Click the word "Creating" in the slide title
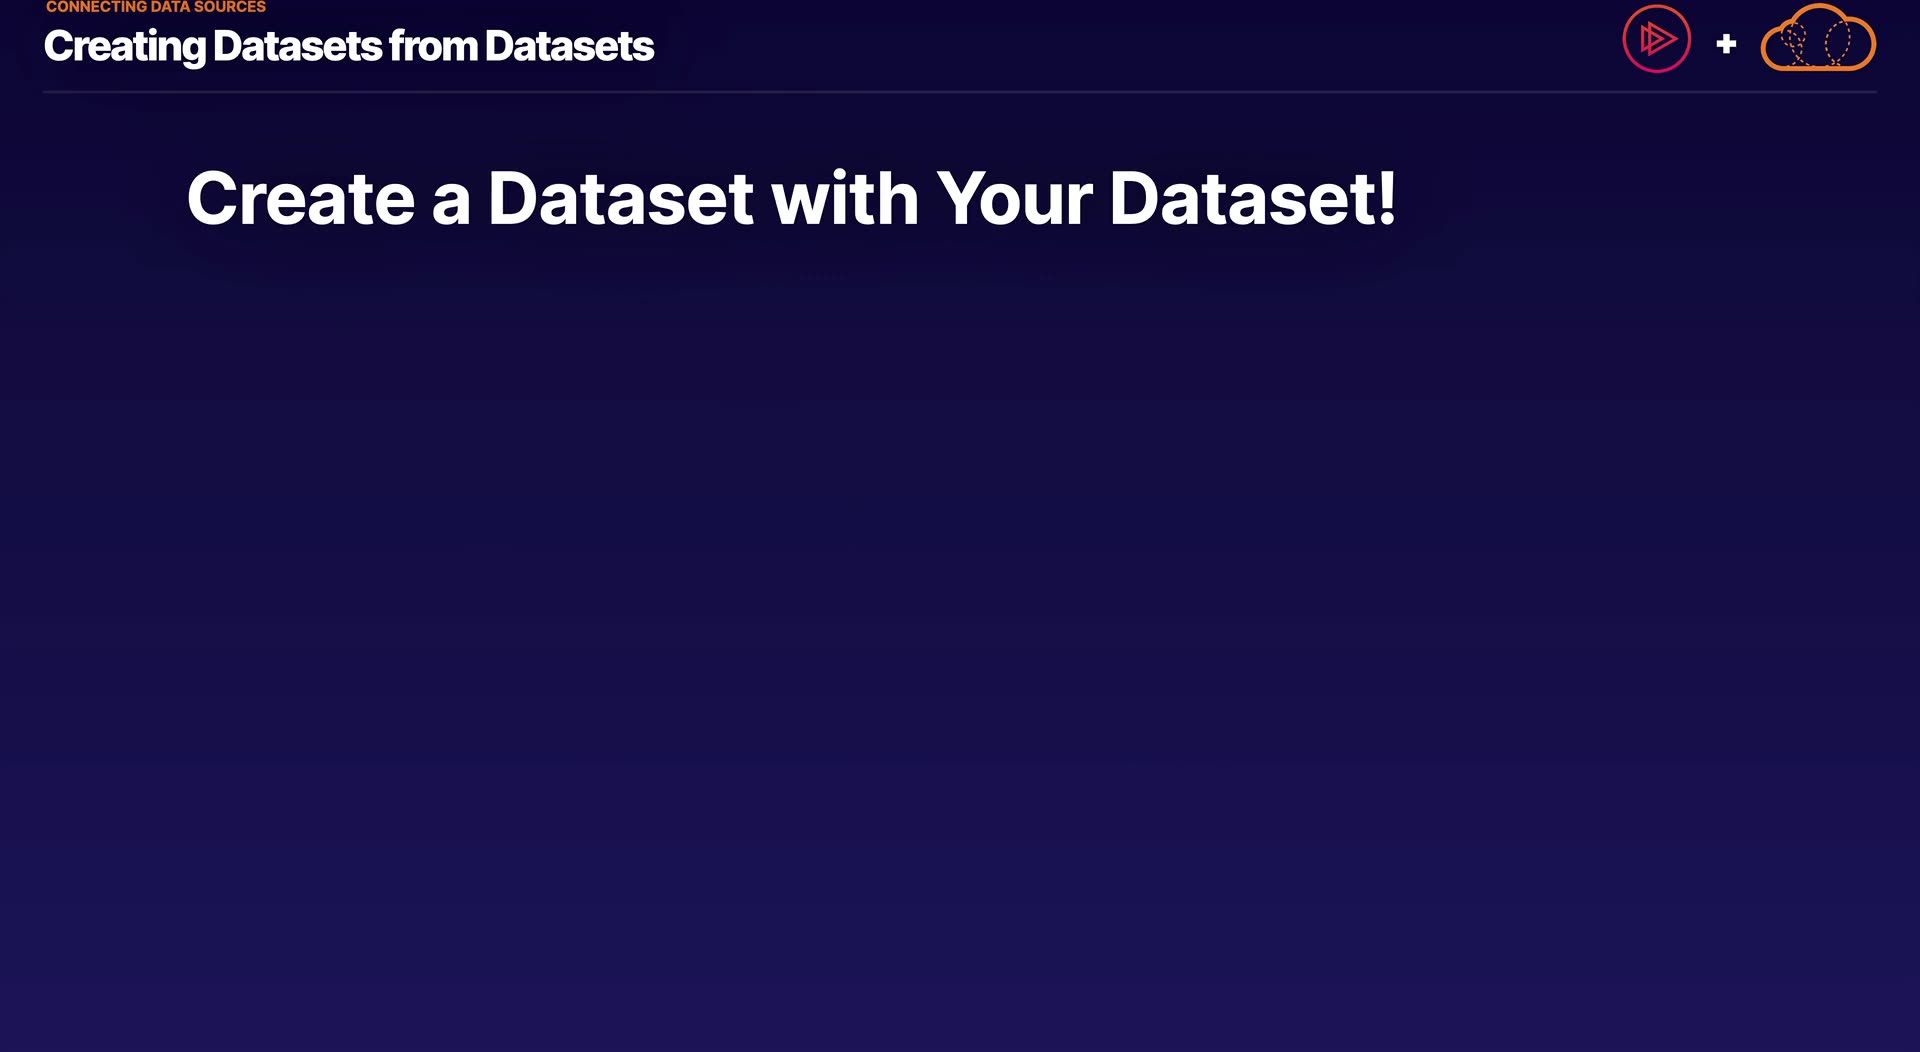Viewport: 1920px width, 1052px height. click(x=124, y=46)
